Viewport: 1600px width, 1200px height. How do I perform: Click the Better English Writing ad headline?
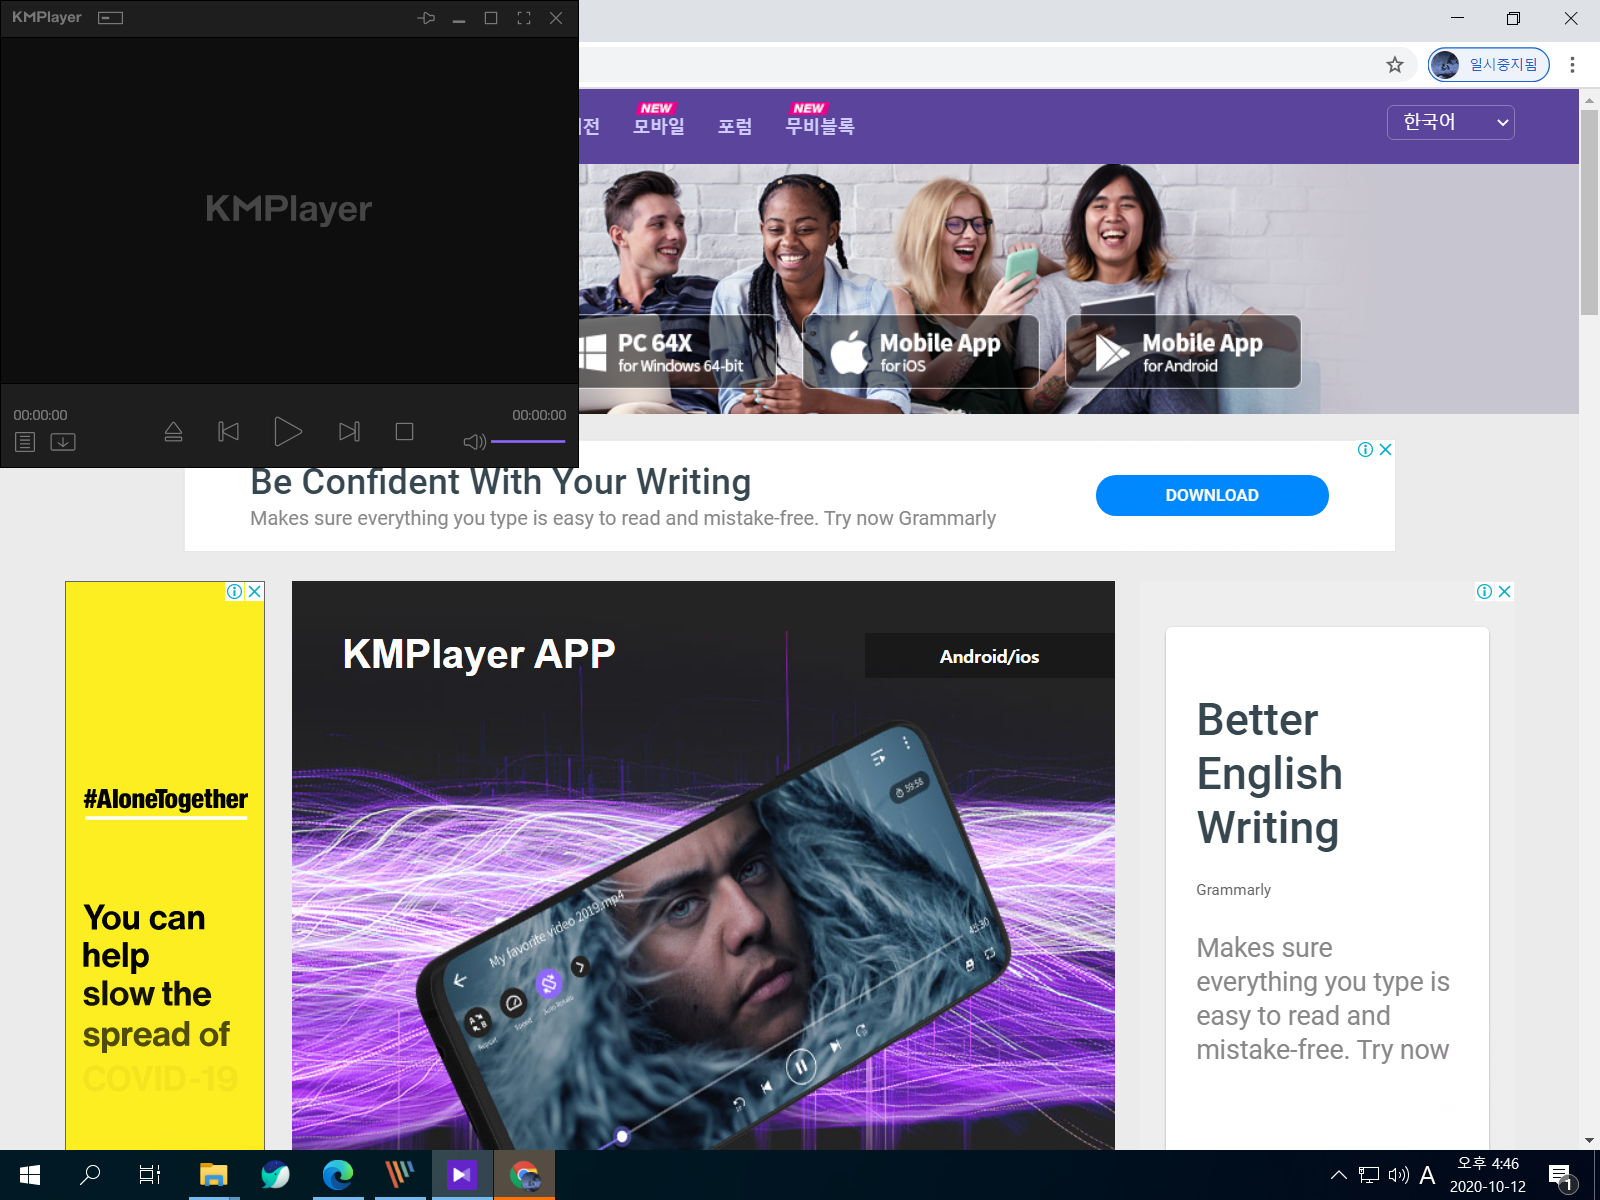point(1270,774)
